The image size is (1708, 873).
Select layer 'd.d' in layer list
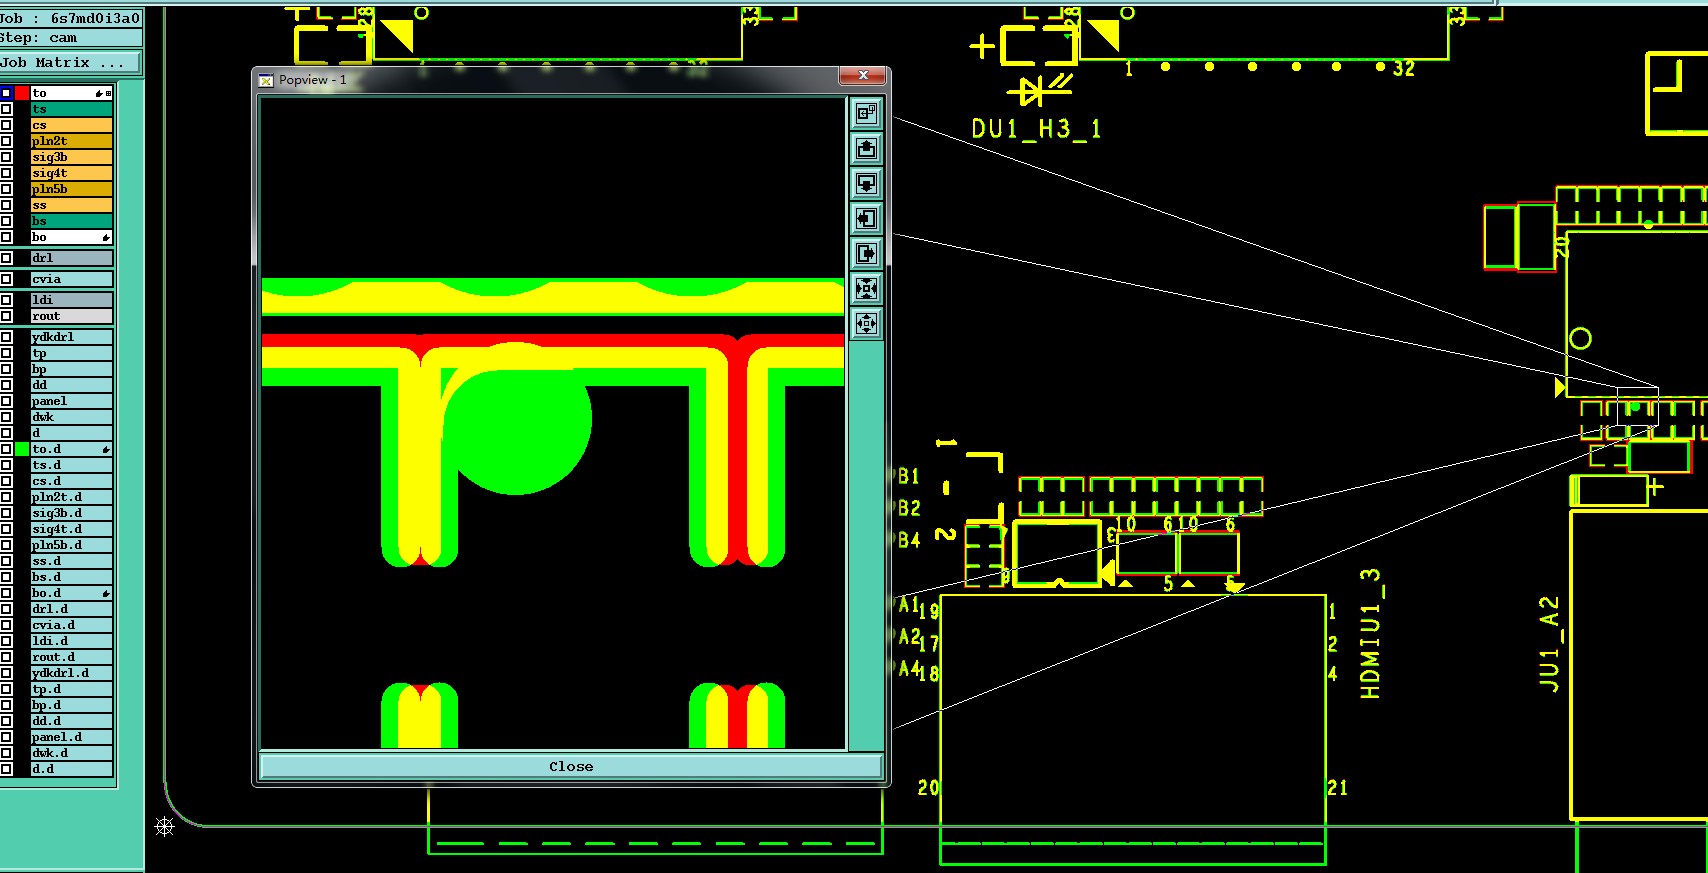click(72, 769)
